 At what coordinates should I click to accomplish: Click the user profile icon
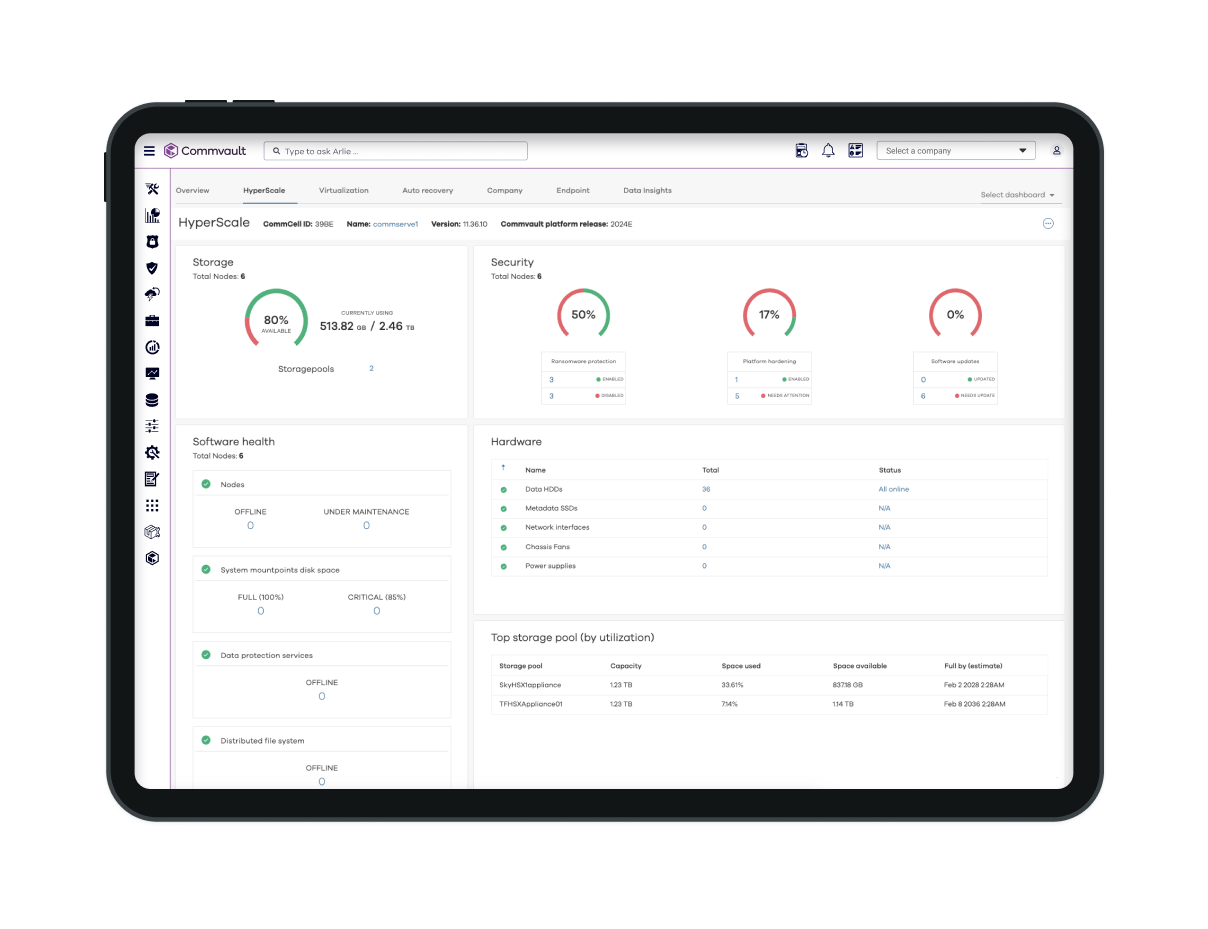click(1056, 151)
